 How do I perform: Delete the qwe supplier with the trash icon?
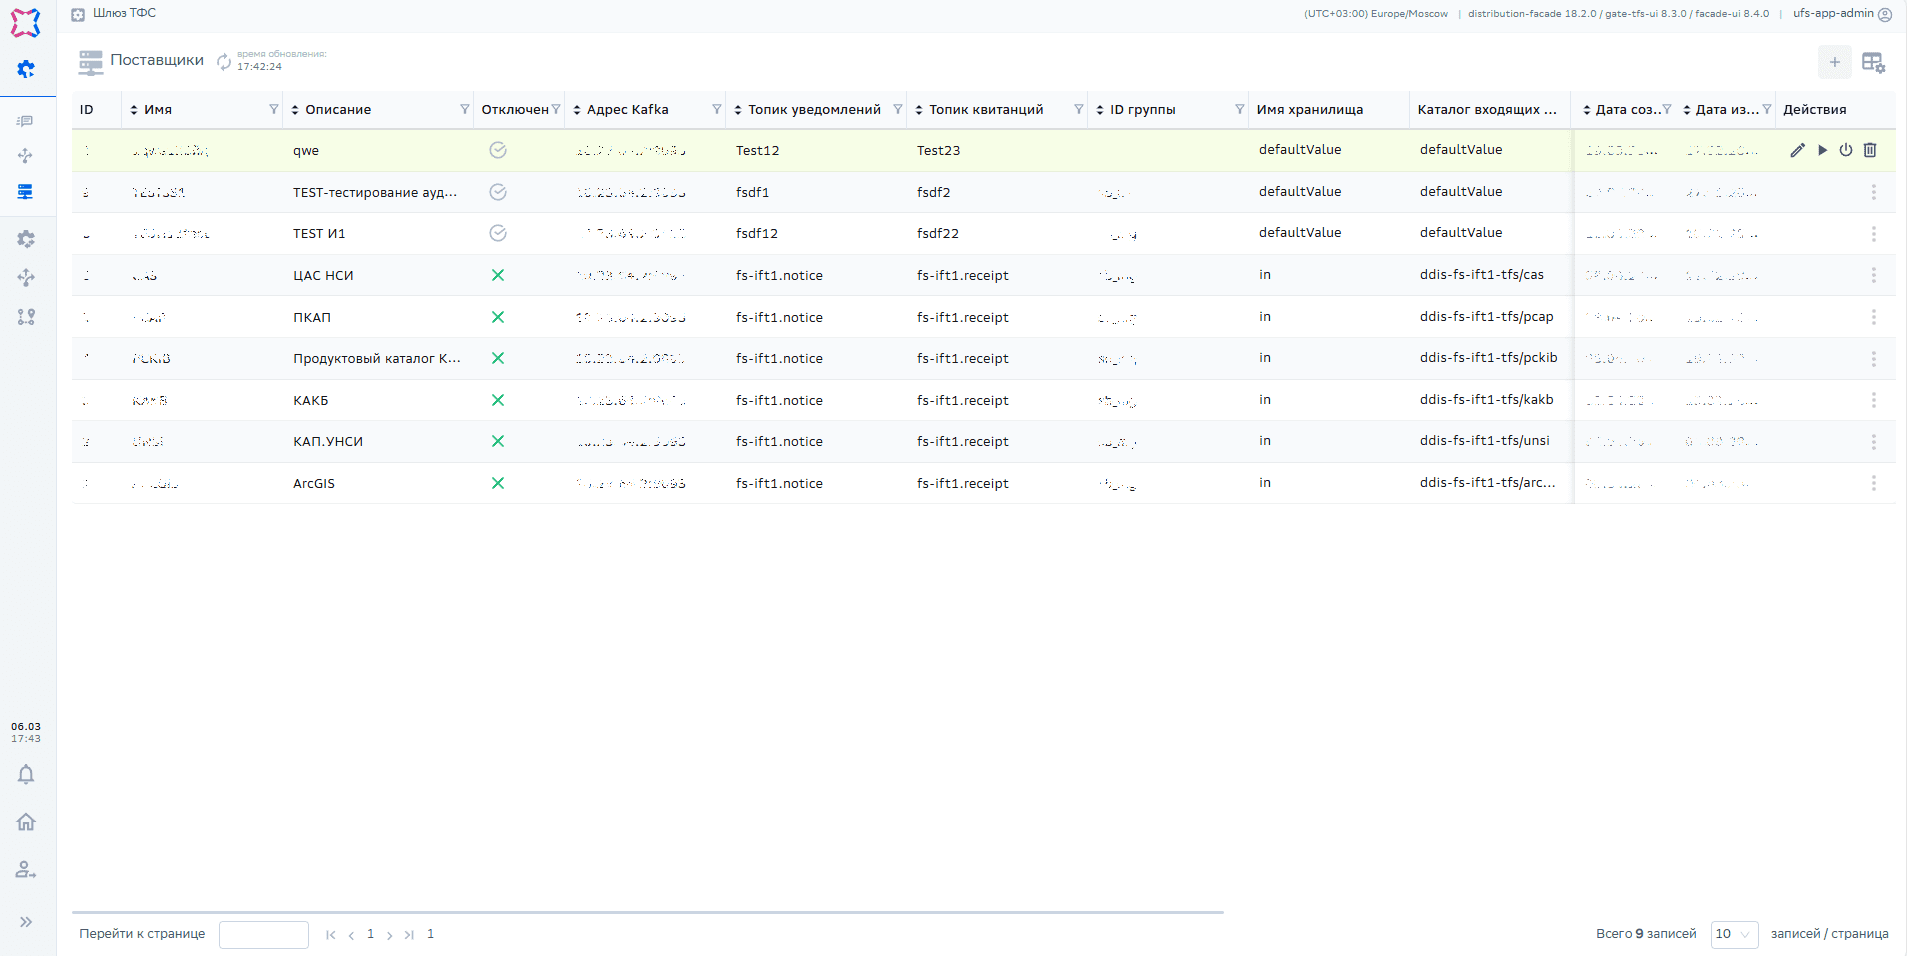[1870, 150]
